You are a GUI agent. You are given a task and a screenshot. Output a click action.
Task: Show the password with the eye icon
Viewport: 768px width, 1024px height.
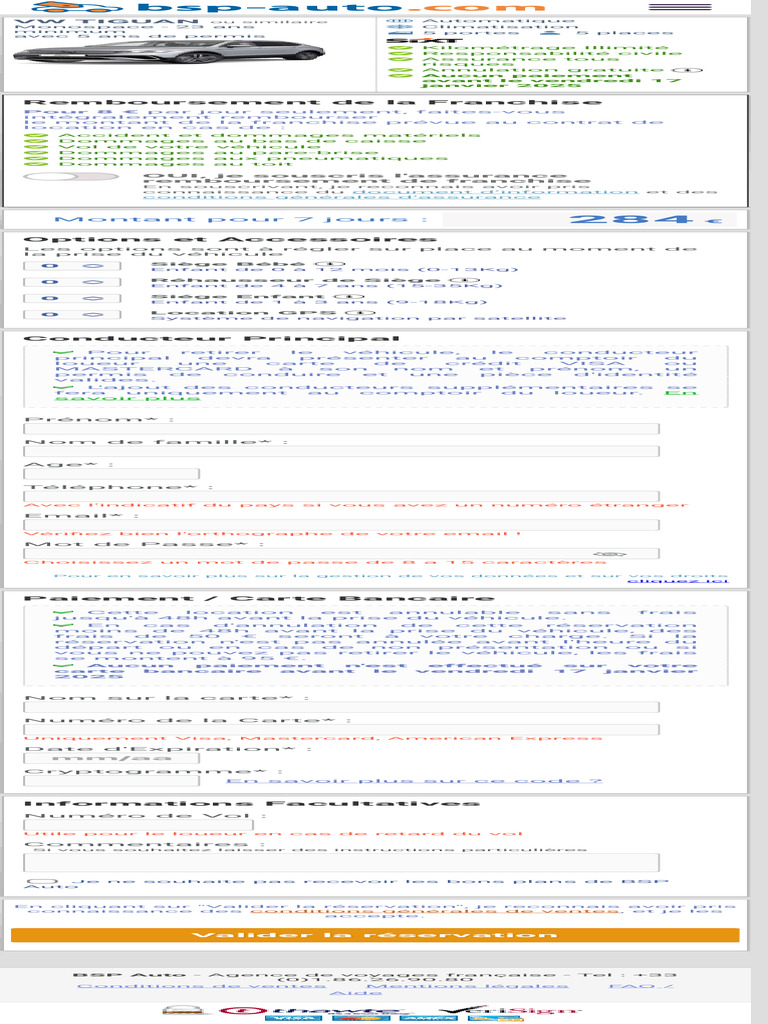609,554
